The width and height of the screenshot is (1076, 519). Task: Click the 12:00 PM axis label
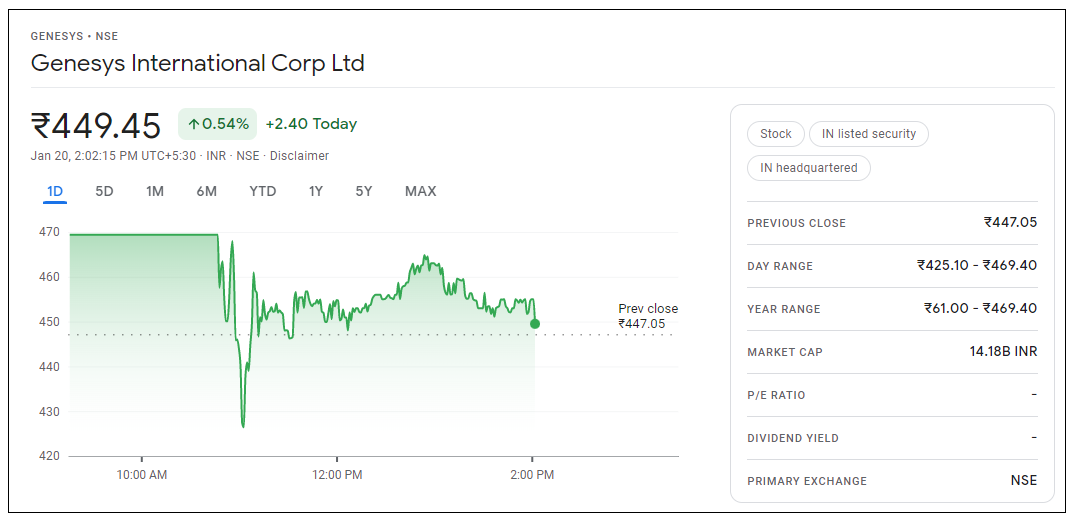(x=336, y=474)
